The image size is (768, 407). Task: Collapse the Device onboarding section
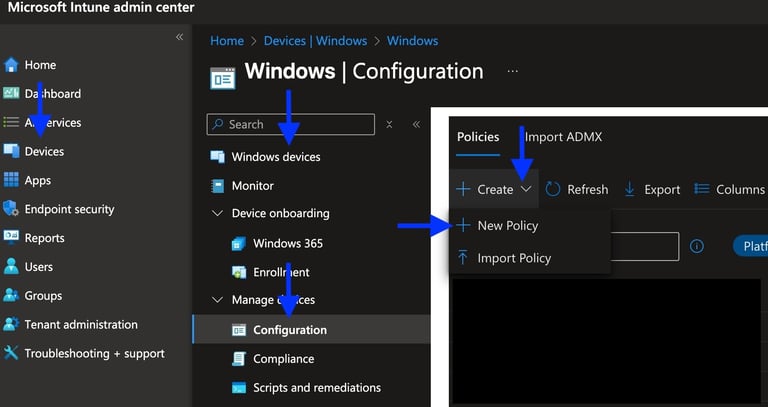[x=216, y=214]
